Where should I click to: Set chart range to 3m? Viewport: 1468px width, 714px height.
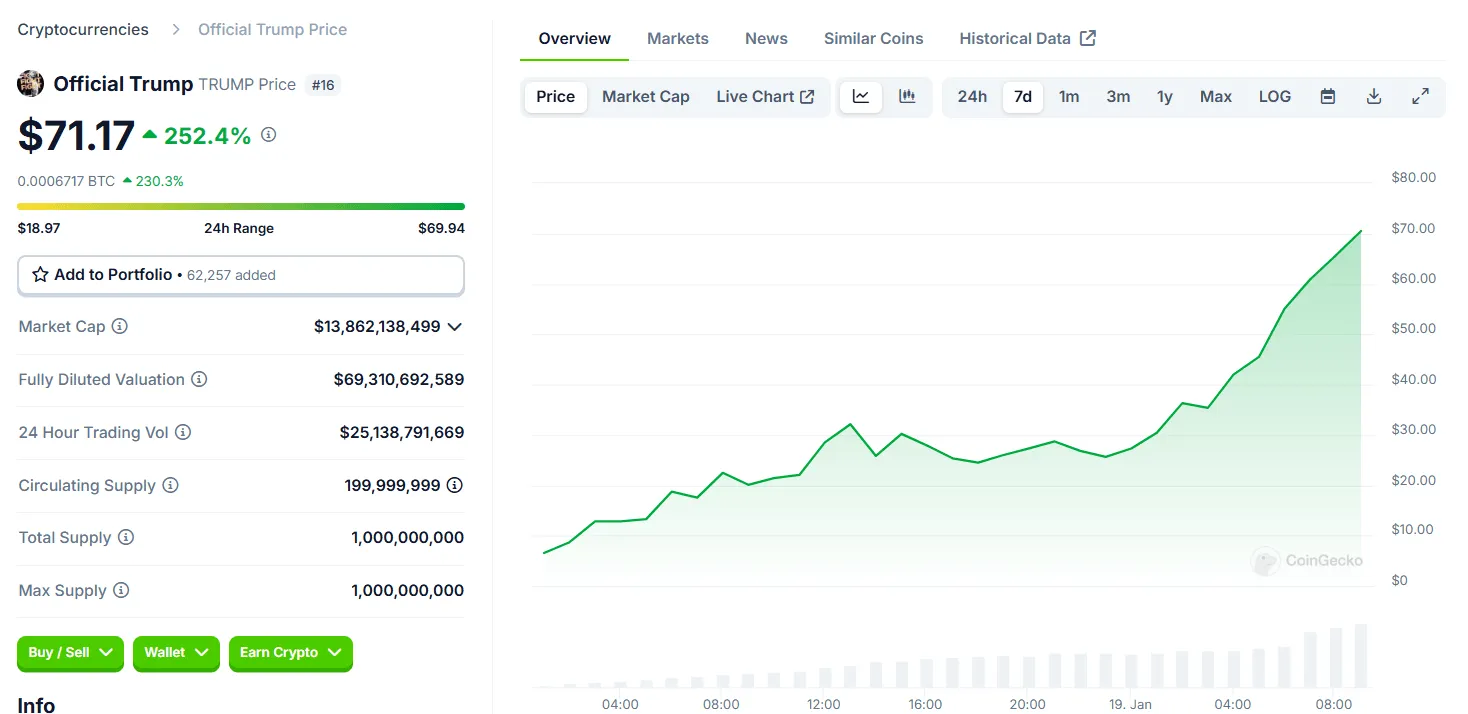coord(1118,97)
